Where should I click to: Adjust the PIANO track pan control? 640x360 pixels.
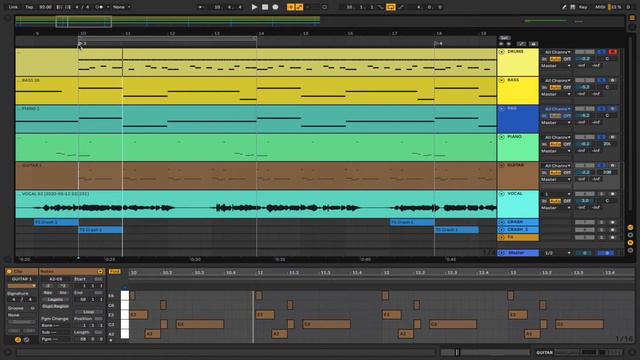607,144
